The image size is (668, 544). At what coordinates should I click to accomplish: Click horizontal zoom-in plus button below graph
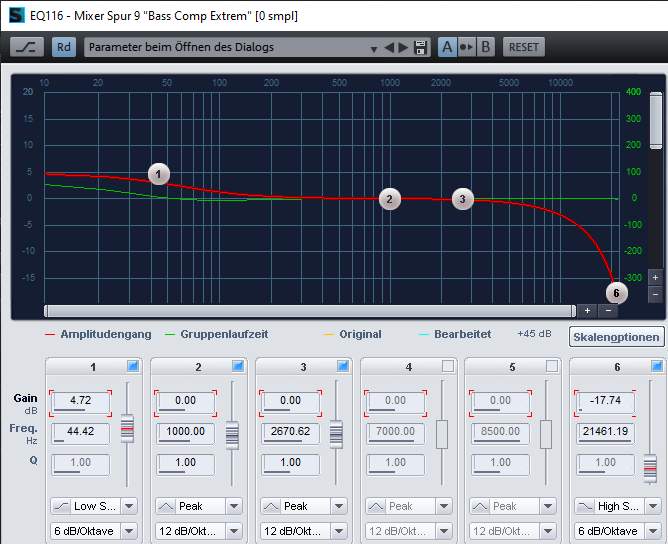(x=588, y=311)
